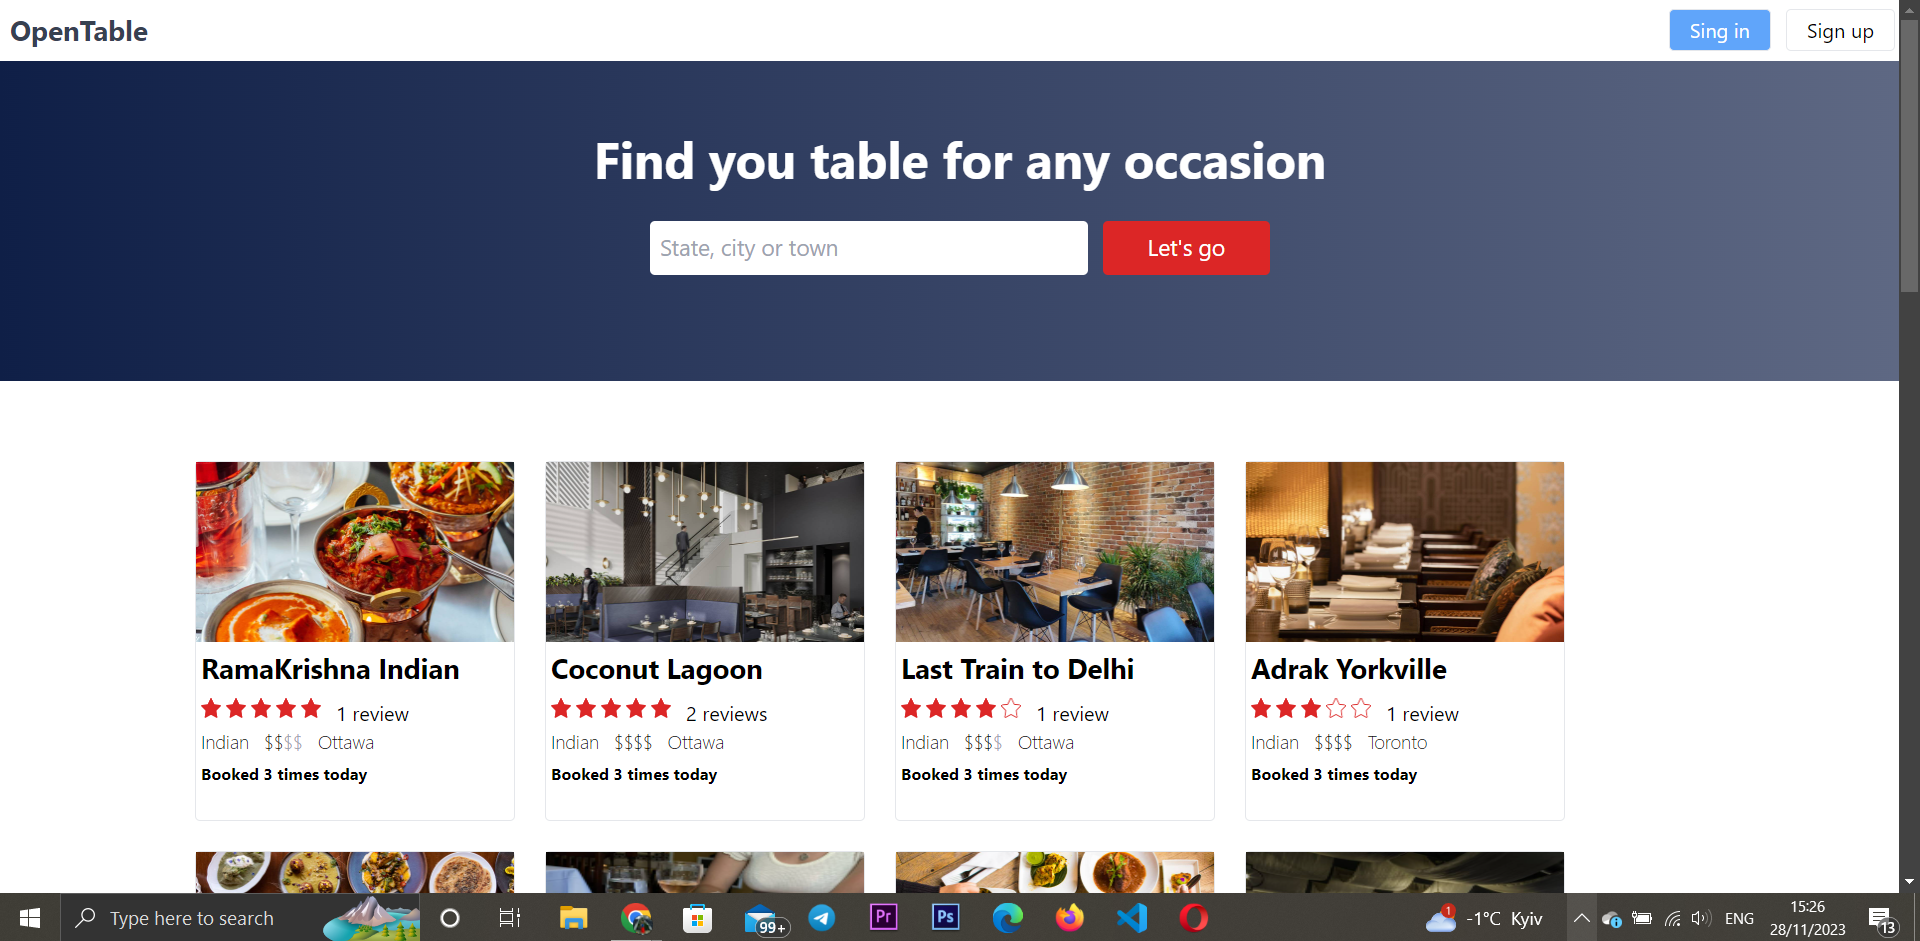Screen dimensions: 1920x941
Task: Open the RamaKrishna Indian restaurant photo
Action: pyautogui.click(x=355, y=552)
